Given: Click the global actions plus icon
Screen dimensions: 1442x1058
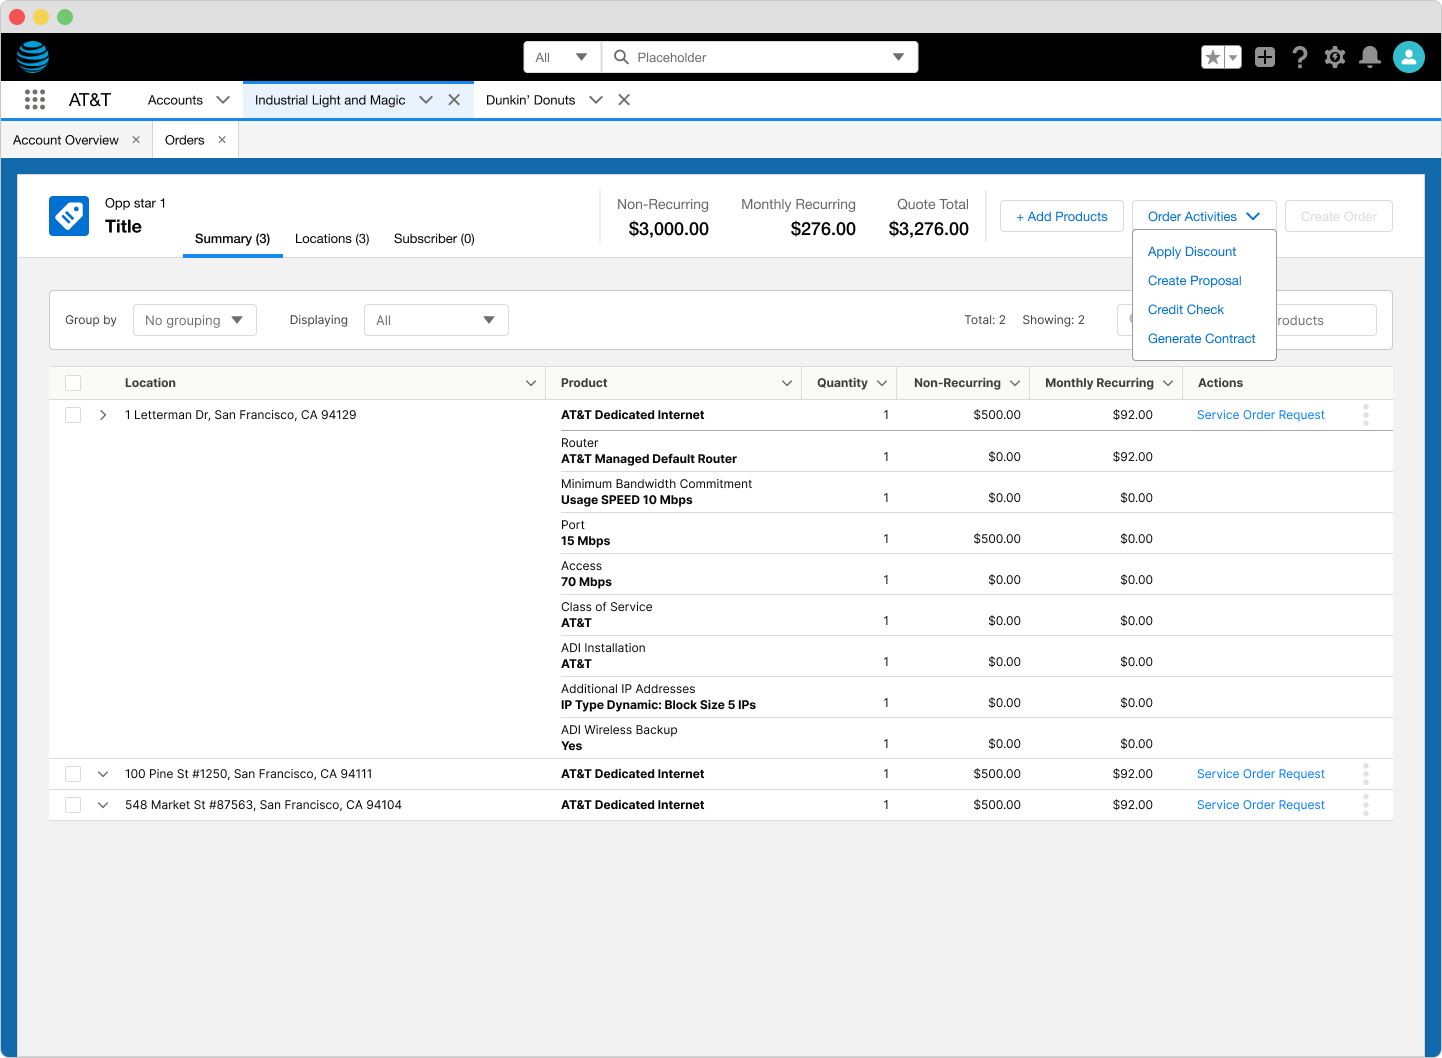Looking at the screenshot, I should pos(1265,57).
